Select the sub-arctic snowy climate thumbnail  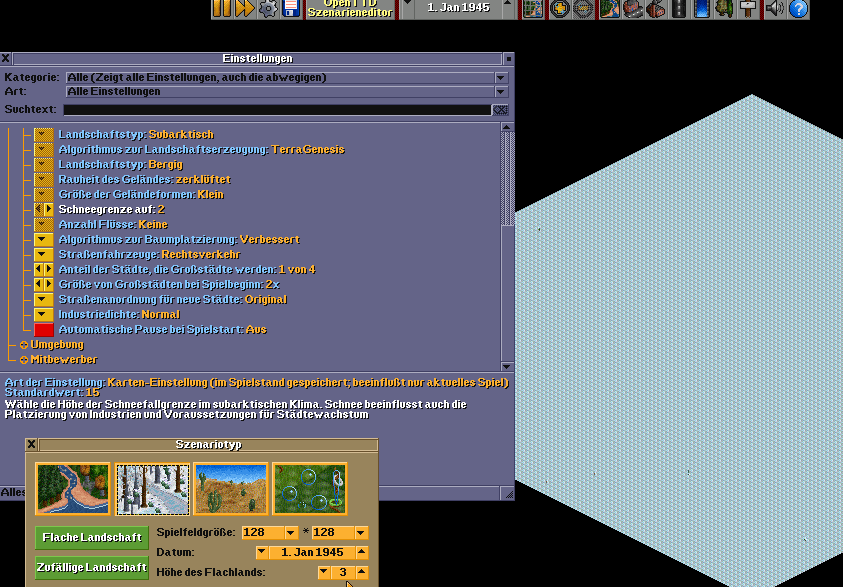point(152,488)
